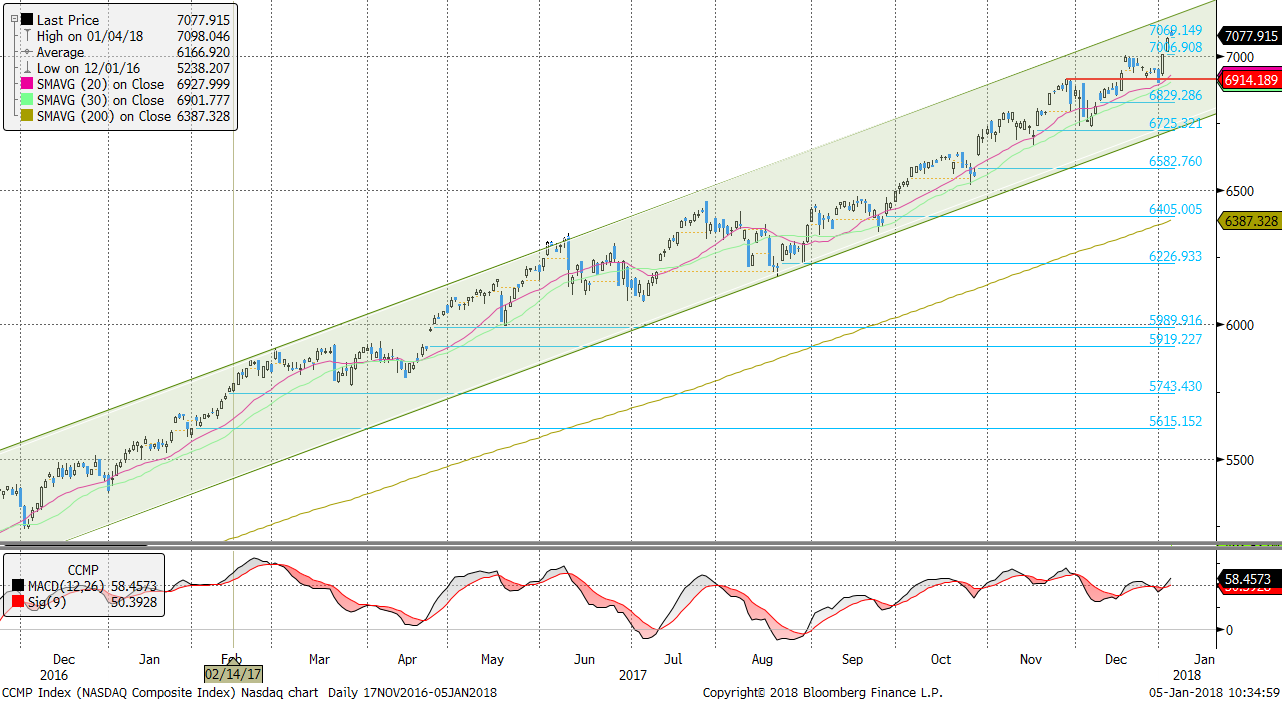Click the black Last Price color swatch

(27, 20)
